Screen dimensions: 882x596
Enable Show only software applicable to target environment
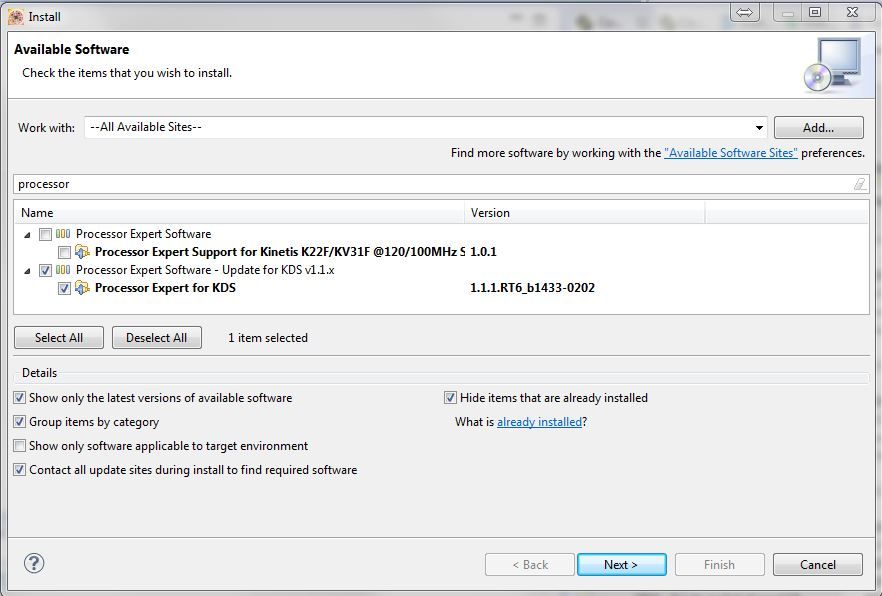click(20, 446)
